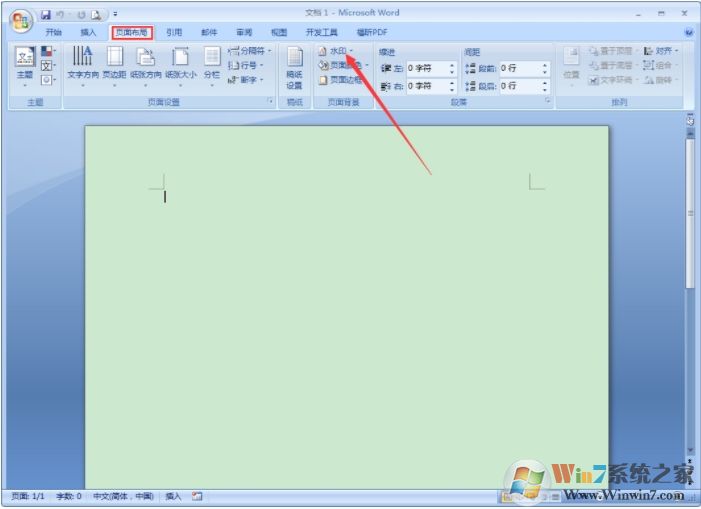Select the 页面布局 ribbon tab
Screen dimensions: 701x509
pos(132,32)
